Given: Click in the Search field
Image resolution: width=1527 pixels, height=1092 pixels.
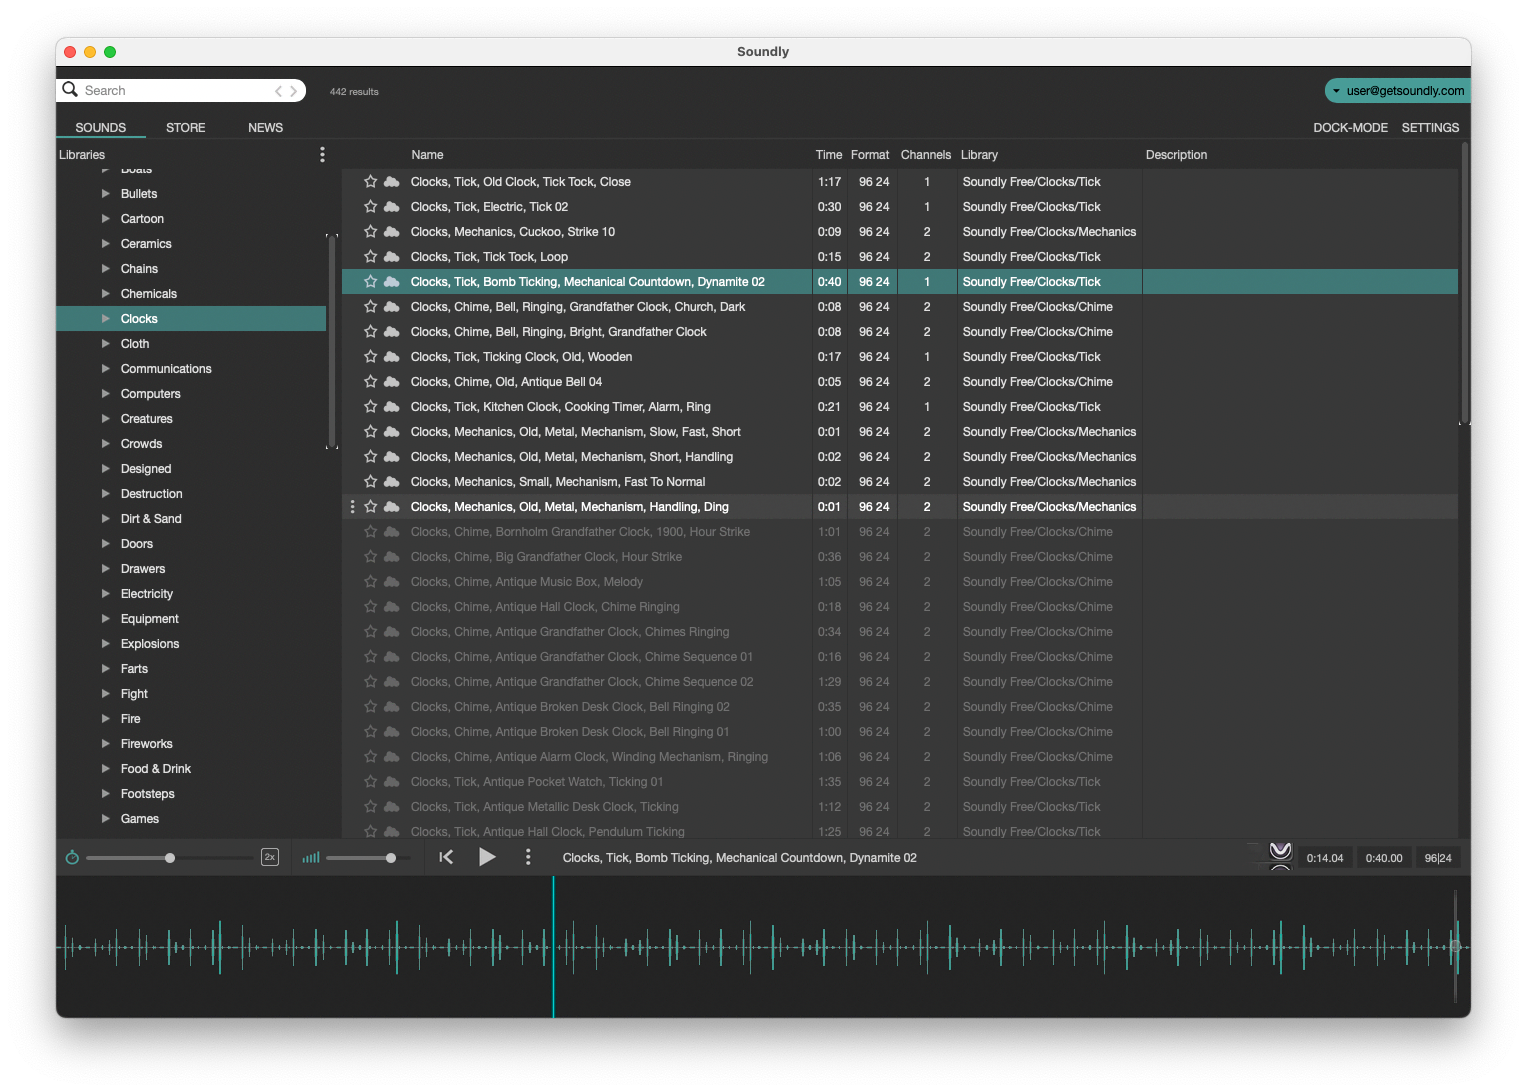Looking at the screenshot, I should pos(180,91).
